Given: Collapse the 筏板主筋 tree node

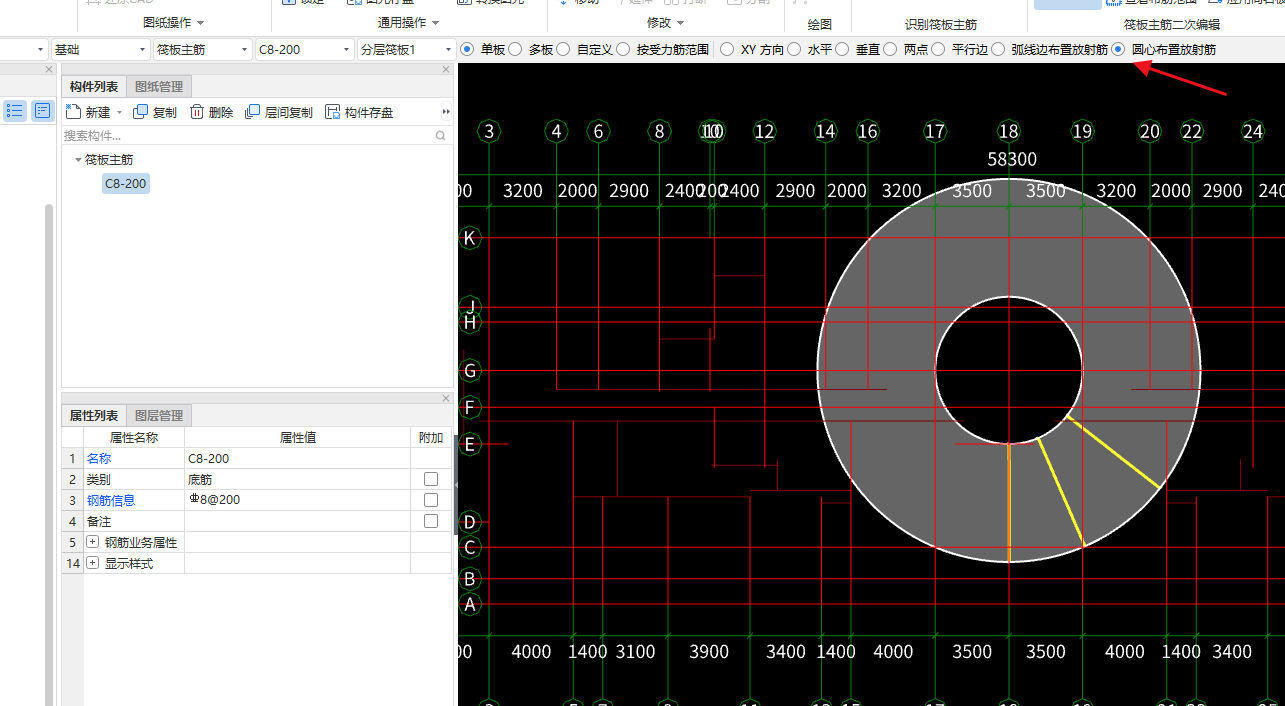Looking at the screenshot, I should pos(78,159).
